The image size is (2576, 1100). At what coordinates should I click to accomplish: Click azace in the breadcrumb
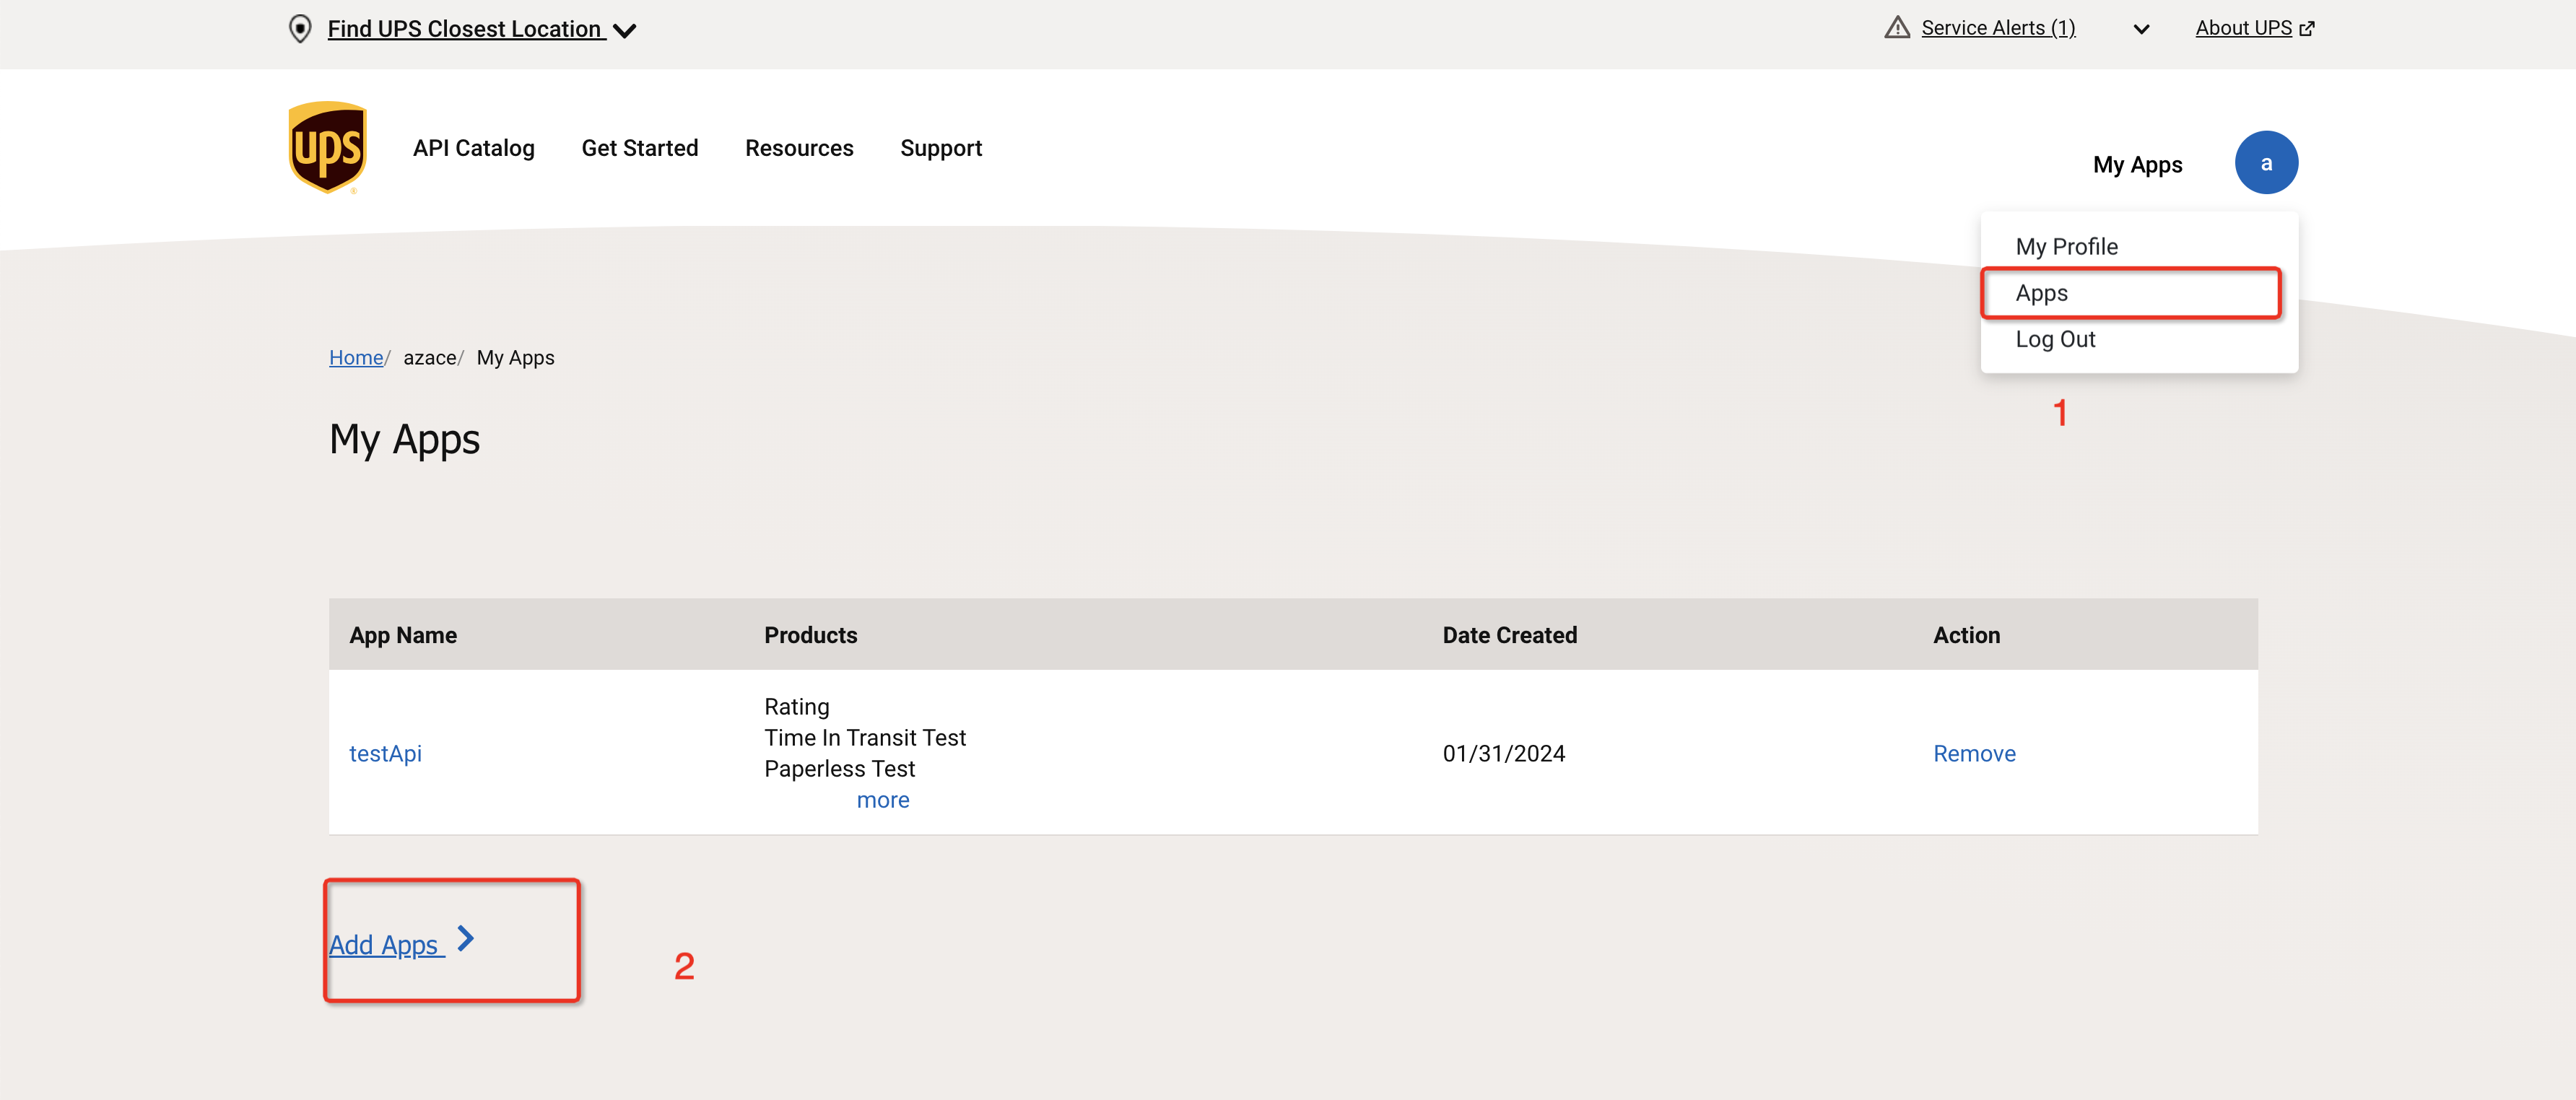click(430, 358)
